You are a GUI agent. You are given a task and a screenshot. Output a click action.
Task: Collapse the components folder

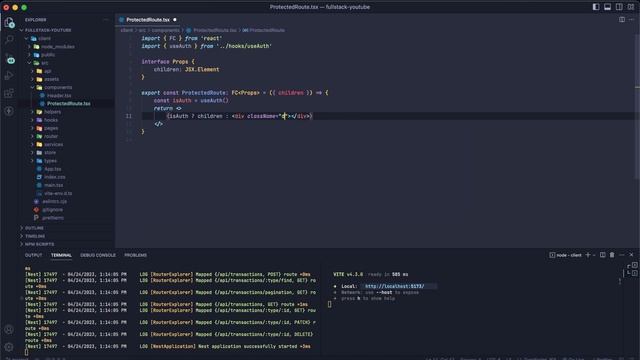(58, 87)
